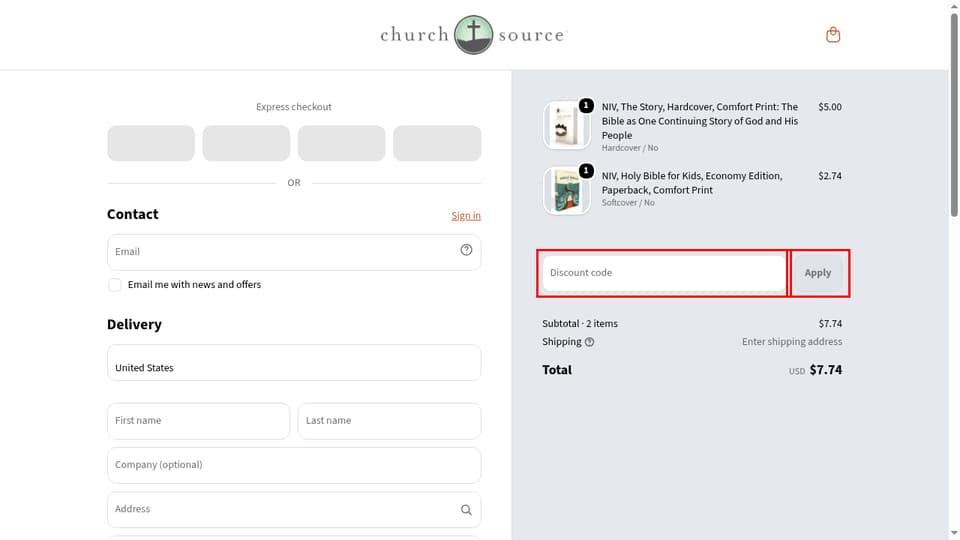Open the shopping bag cart icon
Screen dimensions: 960x540
(833, 35)
